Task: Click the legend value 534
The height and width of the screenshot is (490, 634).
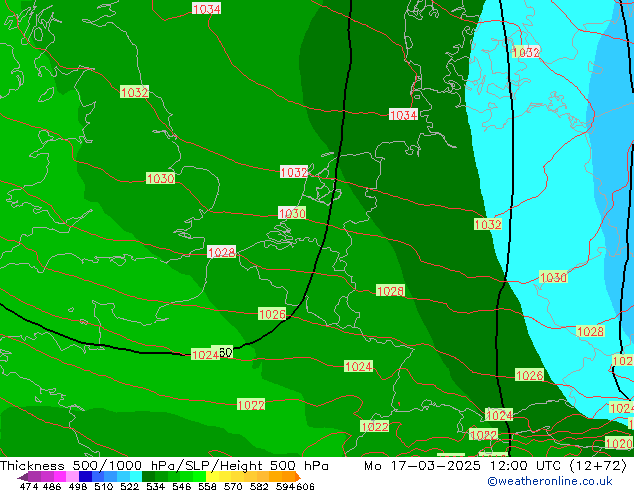Action: tap(156, 486)
